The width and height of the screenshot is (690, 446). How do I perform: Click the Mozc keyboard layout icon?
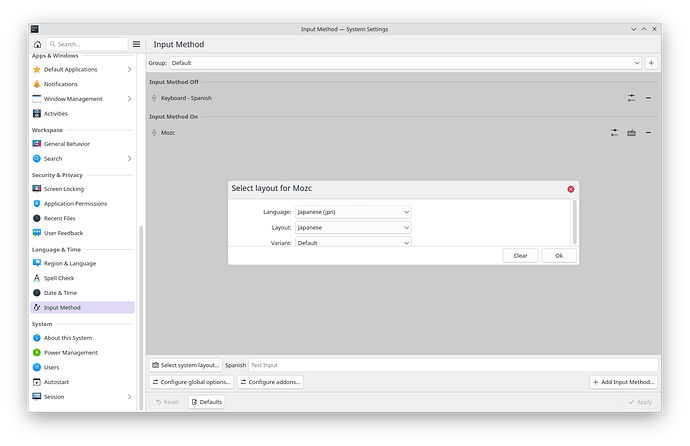[631, 132]
